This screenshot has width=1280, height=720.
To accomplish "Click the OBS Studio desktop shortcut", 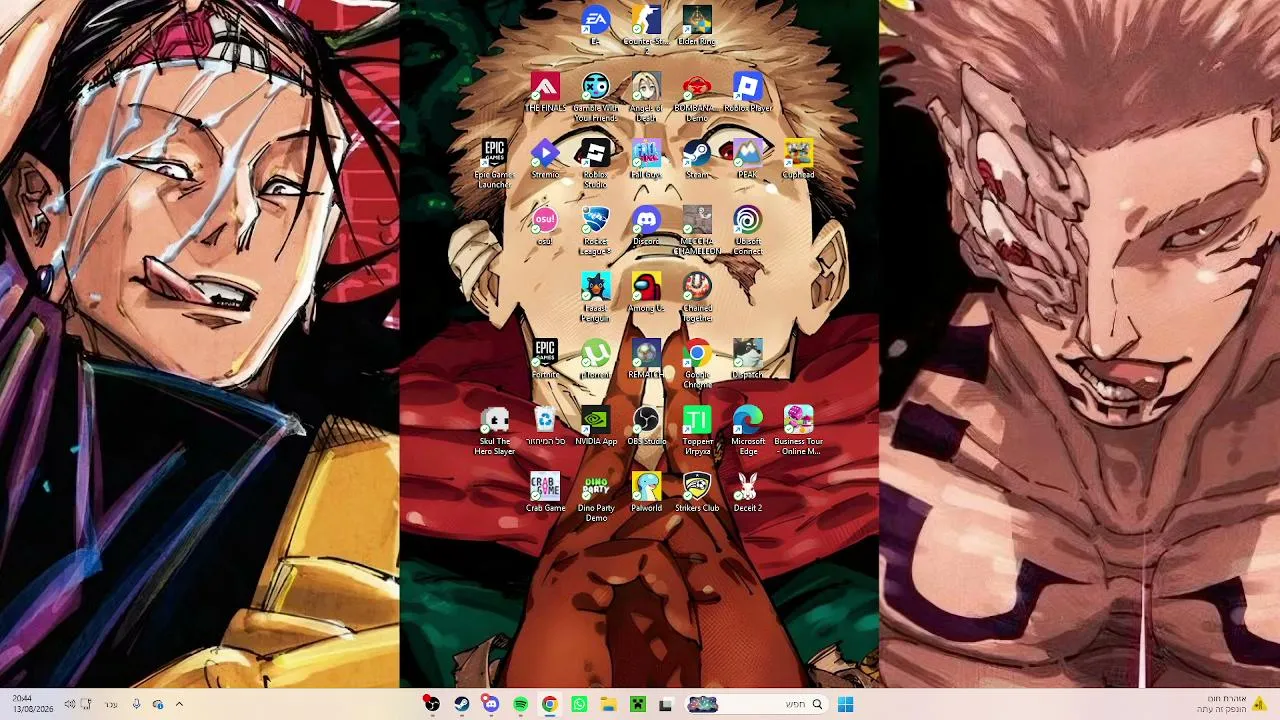I will click(x=646, y=426).
